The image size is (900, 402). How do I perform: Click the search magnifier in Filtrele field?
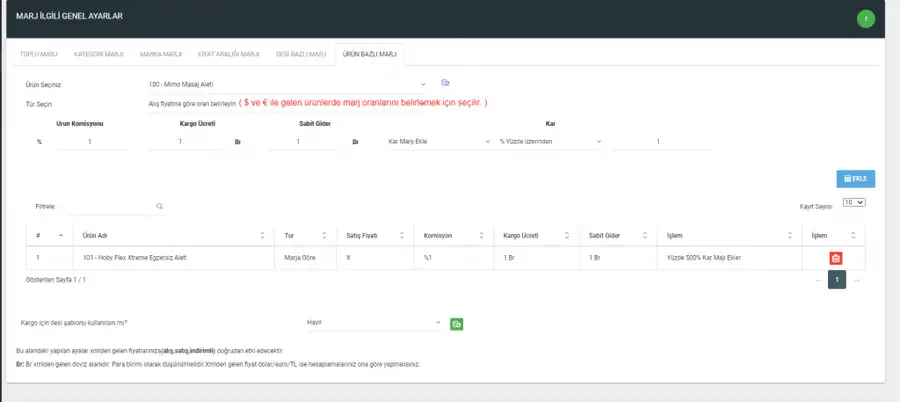click(x=159, y=206)
